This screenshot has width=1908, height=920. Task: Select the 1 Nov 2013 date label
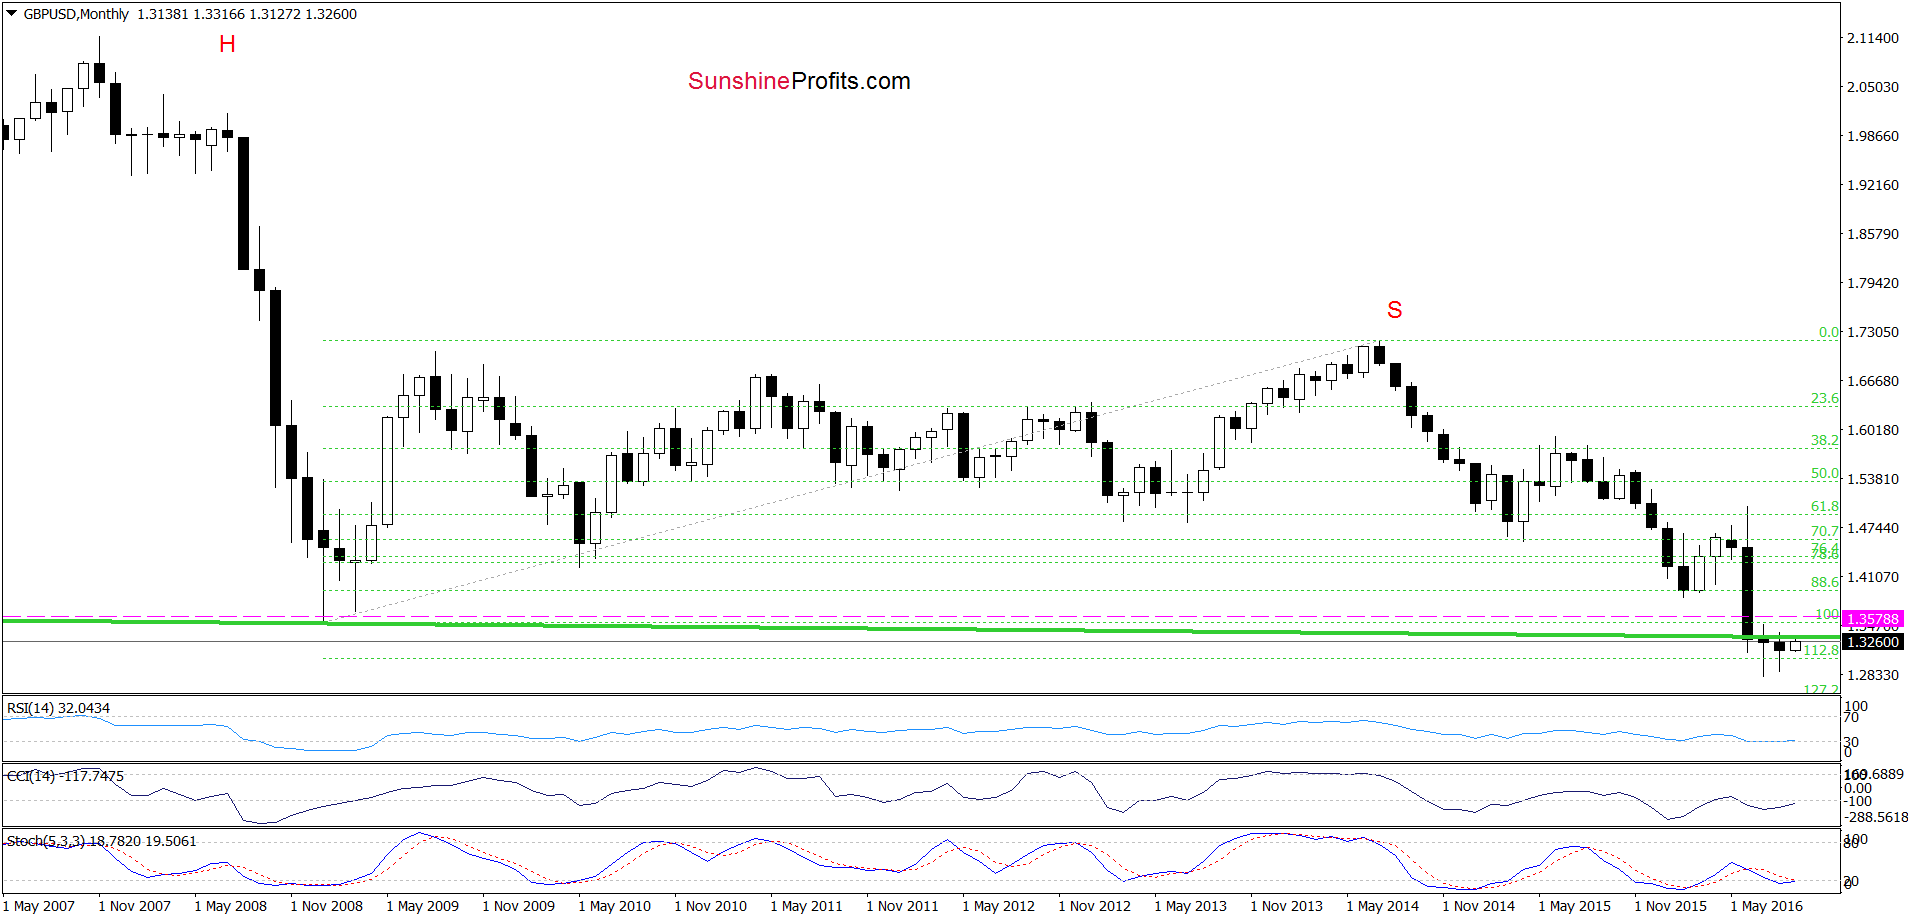pyautogui.click(x=1287, y=906)
